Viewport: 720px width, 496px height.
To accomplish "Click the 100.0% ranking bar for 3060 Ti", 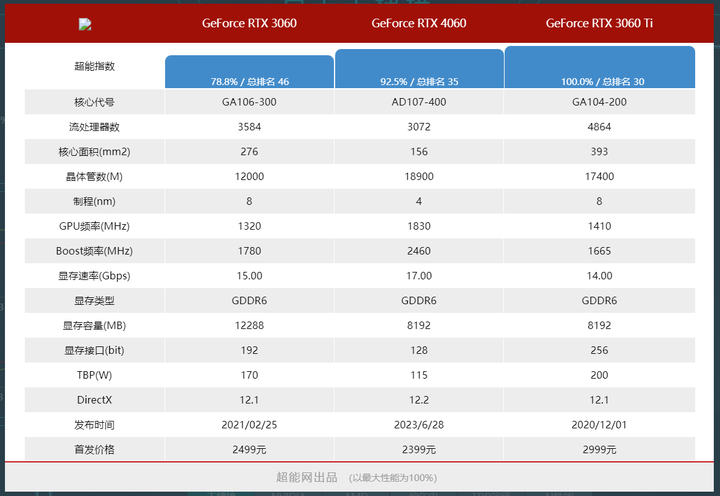I will pos(600,67).
